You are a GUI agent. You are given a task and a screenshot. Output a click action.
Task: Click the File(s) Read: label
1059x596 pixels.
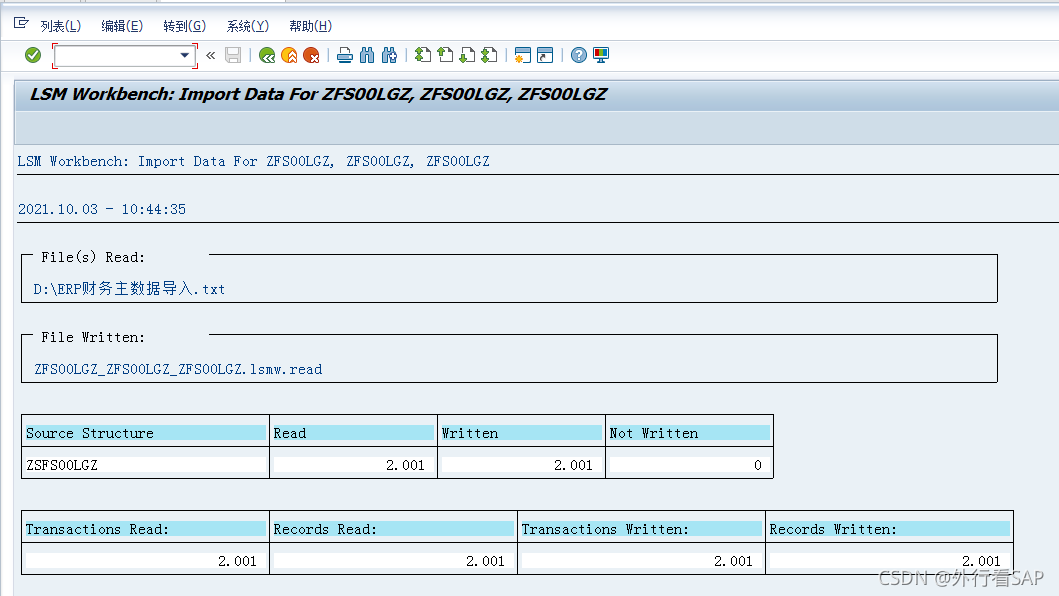point(93,257)
